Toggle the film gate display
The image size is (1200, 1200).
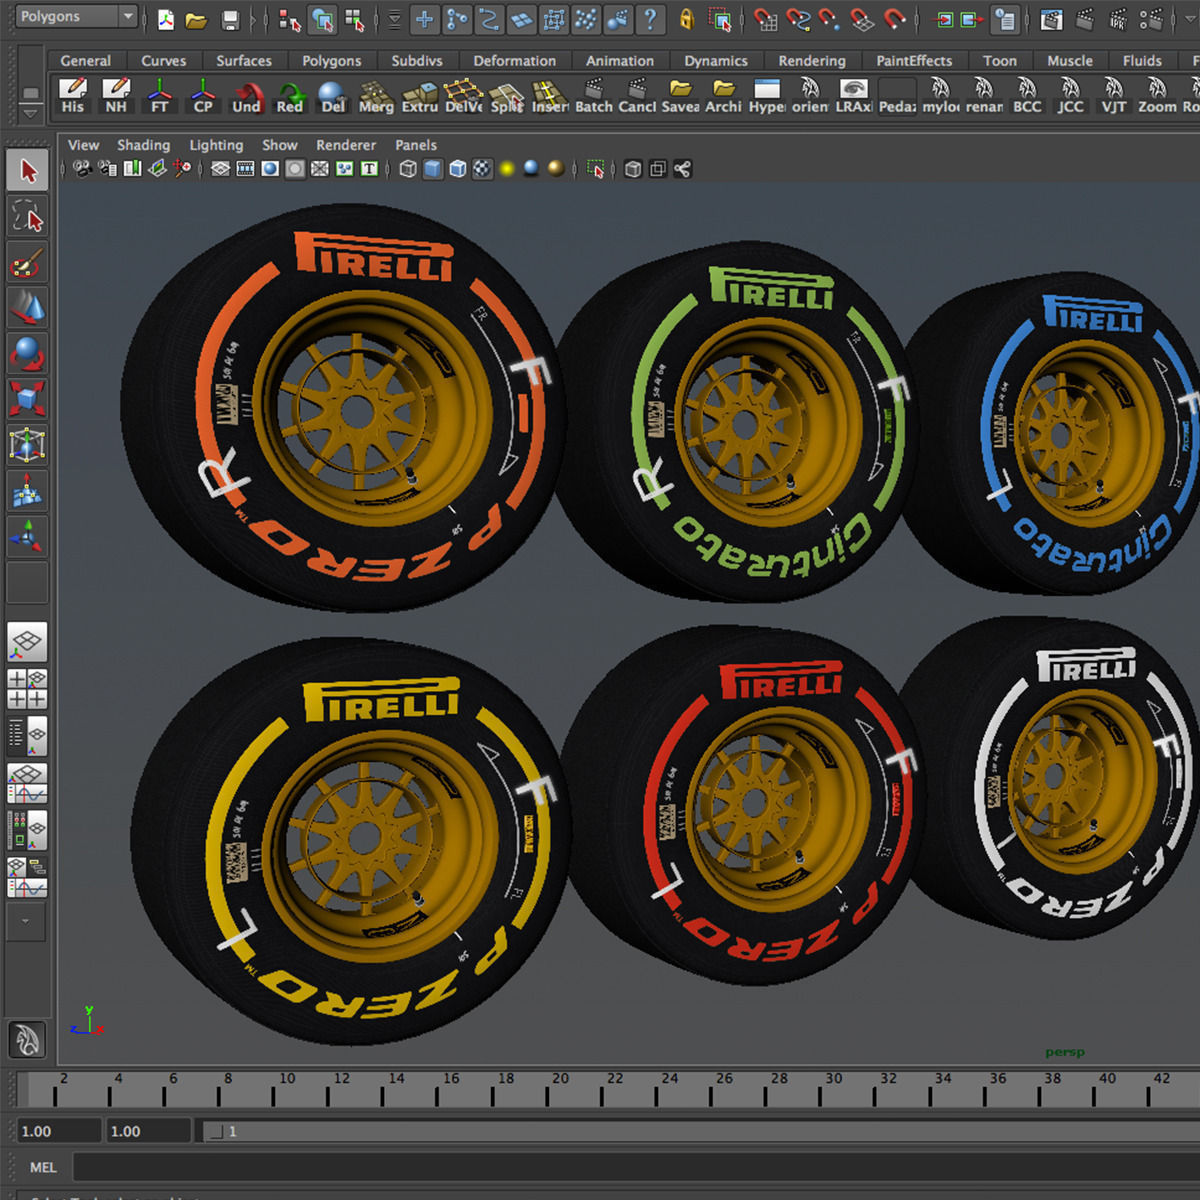(245, 169)
